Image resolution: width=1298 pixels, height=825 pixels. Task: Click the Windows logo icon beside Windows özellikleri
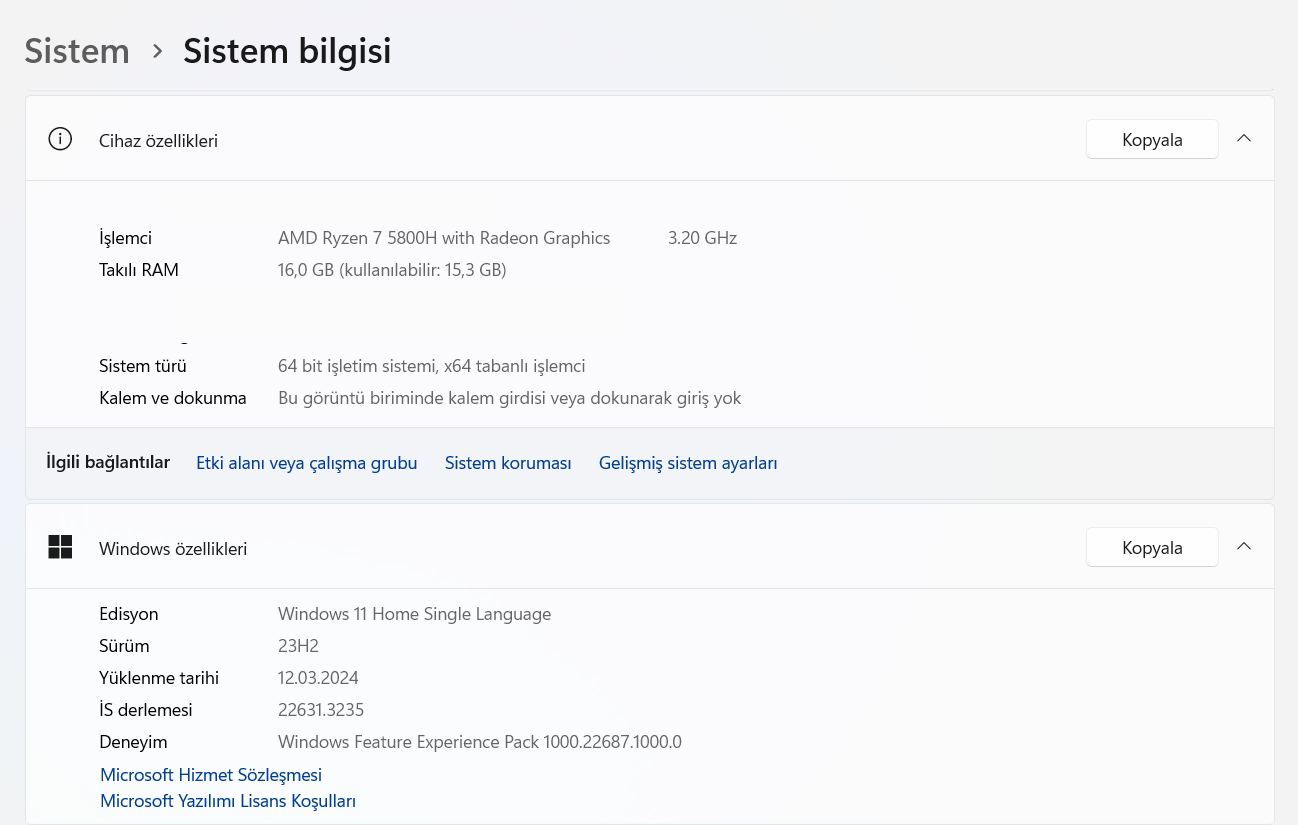pos(60,547)
